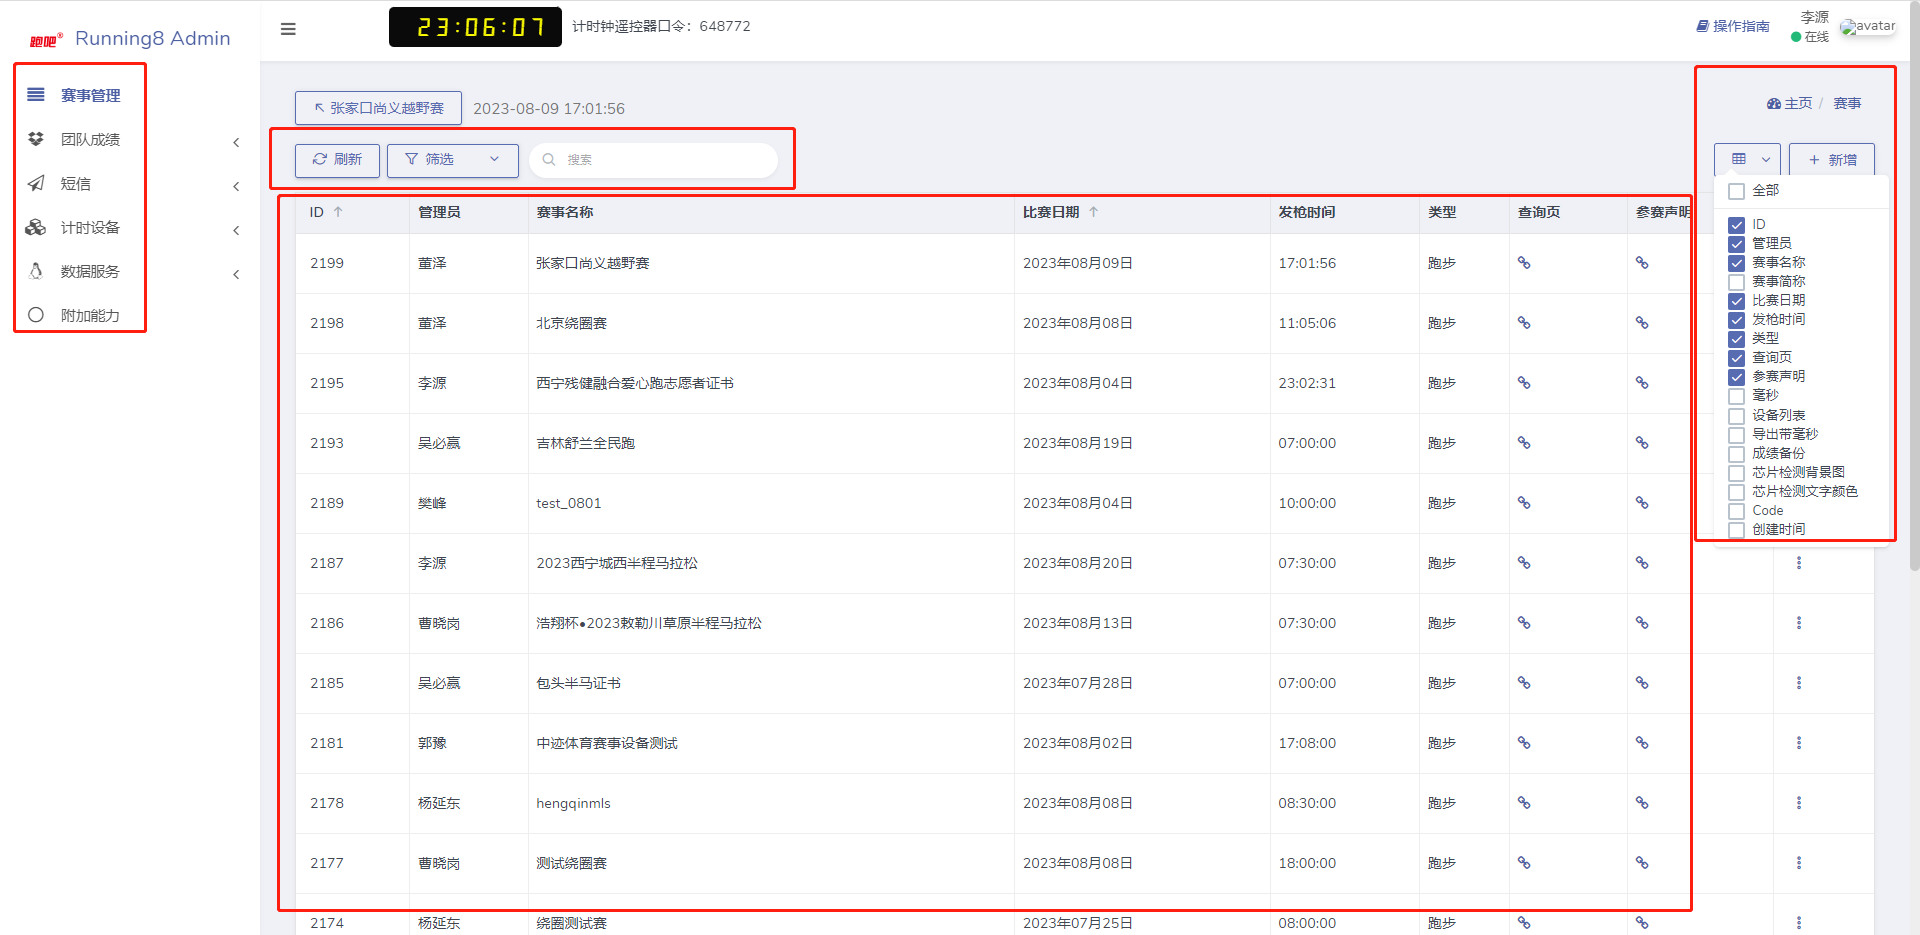1920x935 pixels.
Task: Check the 全部 checkbox
Action: click(x=1736, y=191)
